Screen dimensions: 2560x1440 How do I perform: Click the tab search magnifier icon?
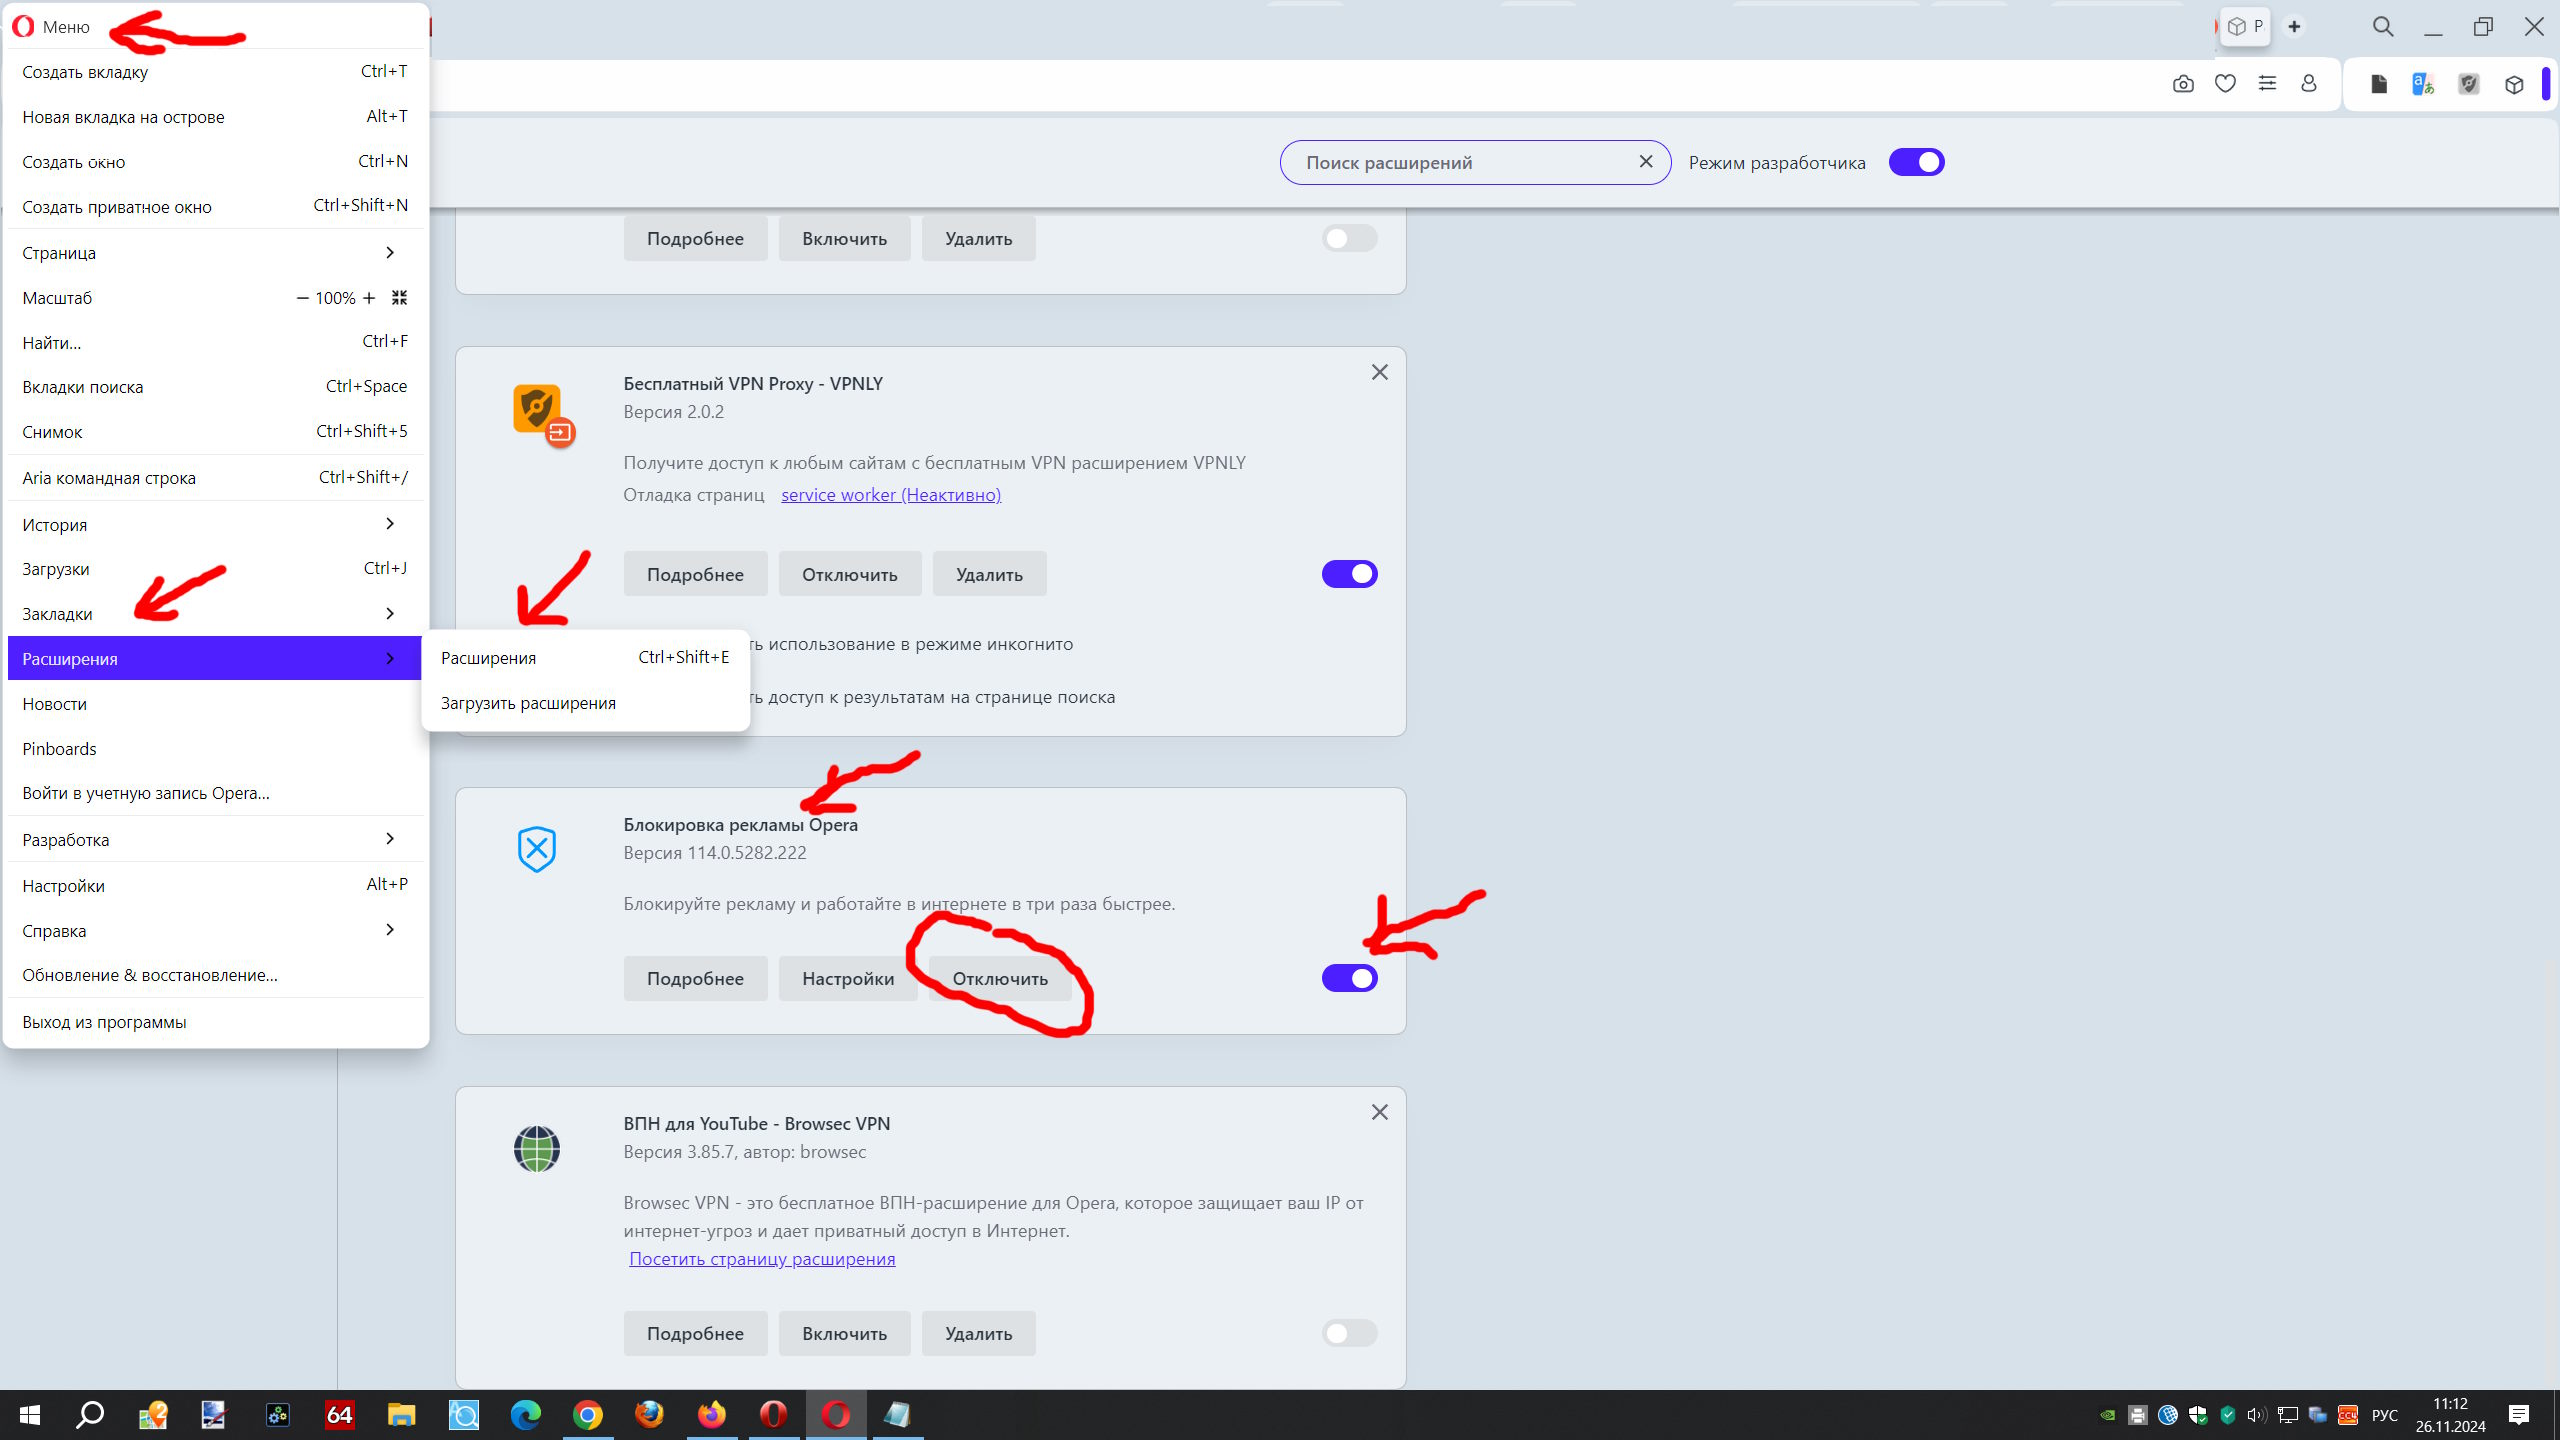(x=2383, y=27)
